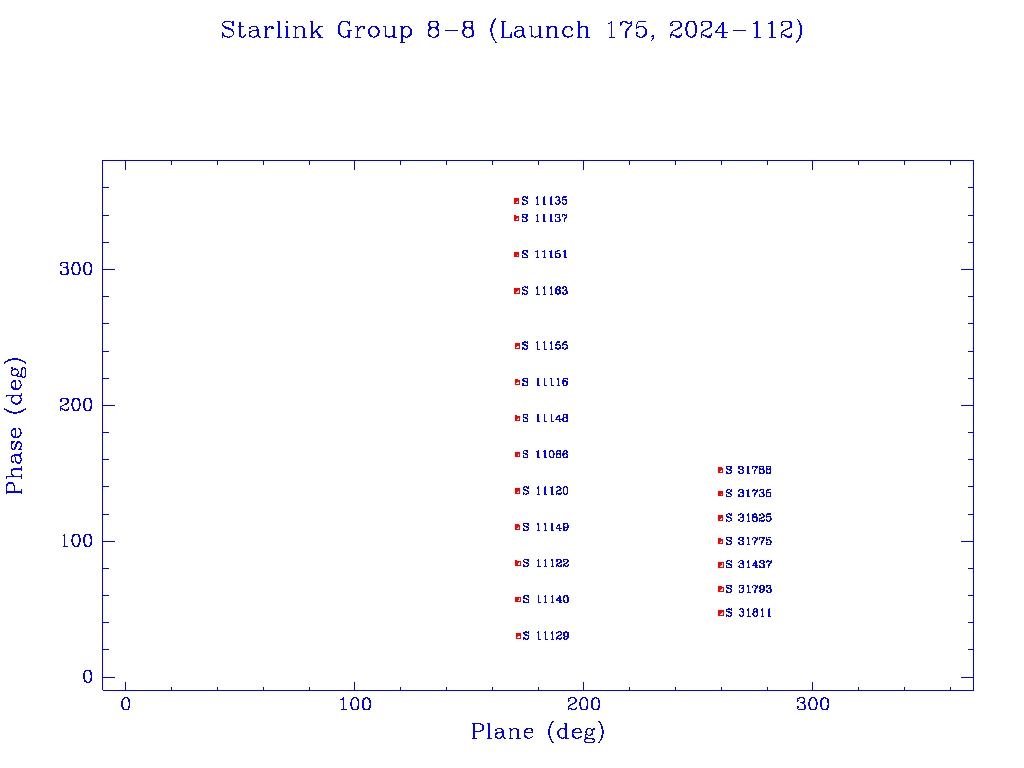Select the label S 11140
The image size is (1024, 768).
pyautogui.click(x=545, y=600)
